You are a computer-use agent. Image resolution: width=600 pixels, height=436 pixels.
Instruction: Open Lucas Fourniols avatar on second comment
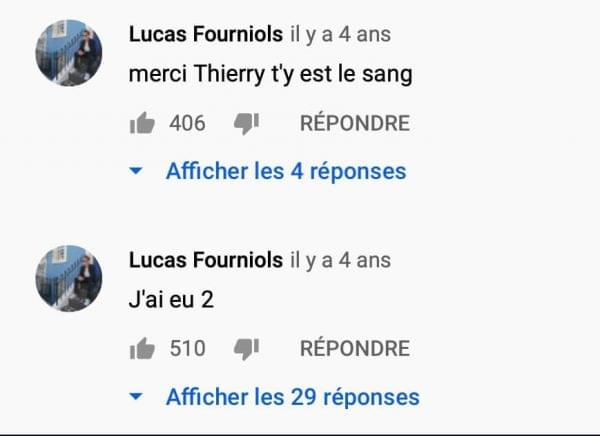69,279
